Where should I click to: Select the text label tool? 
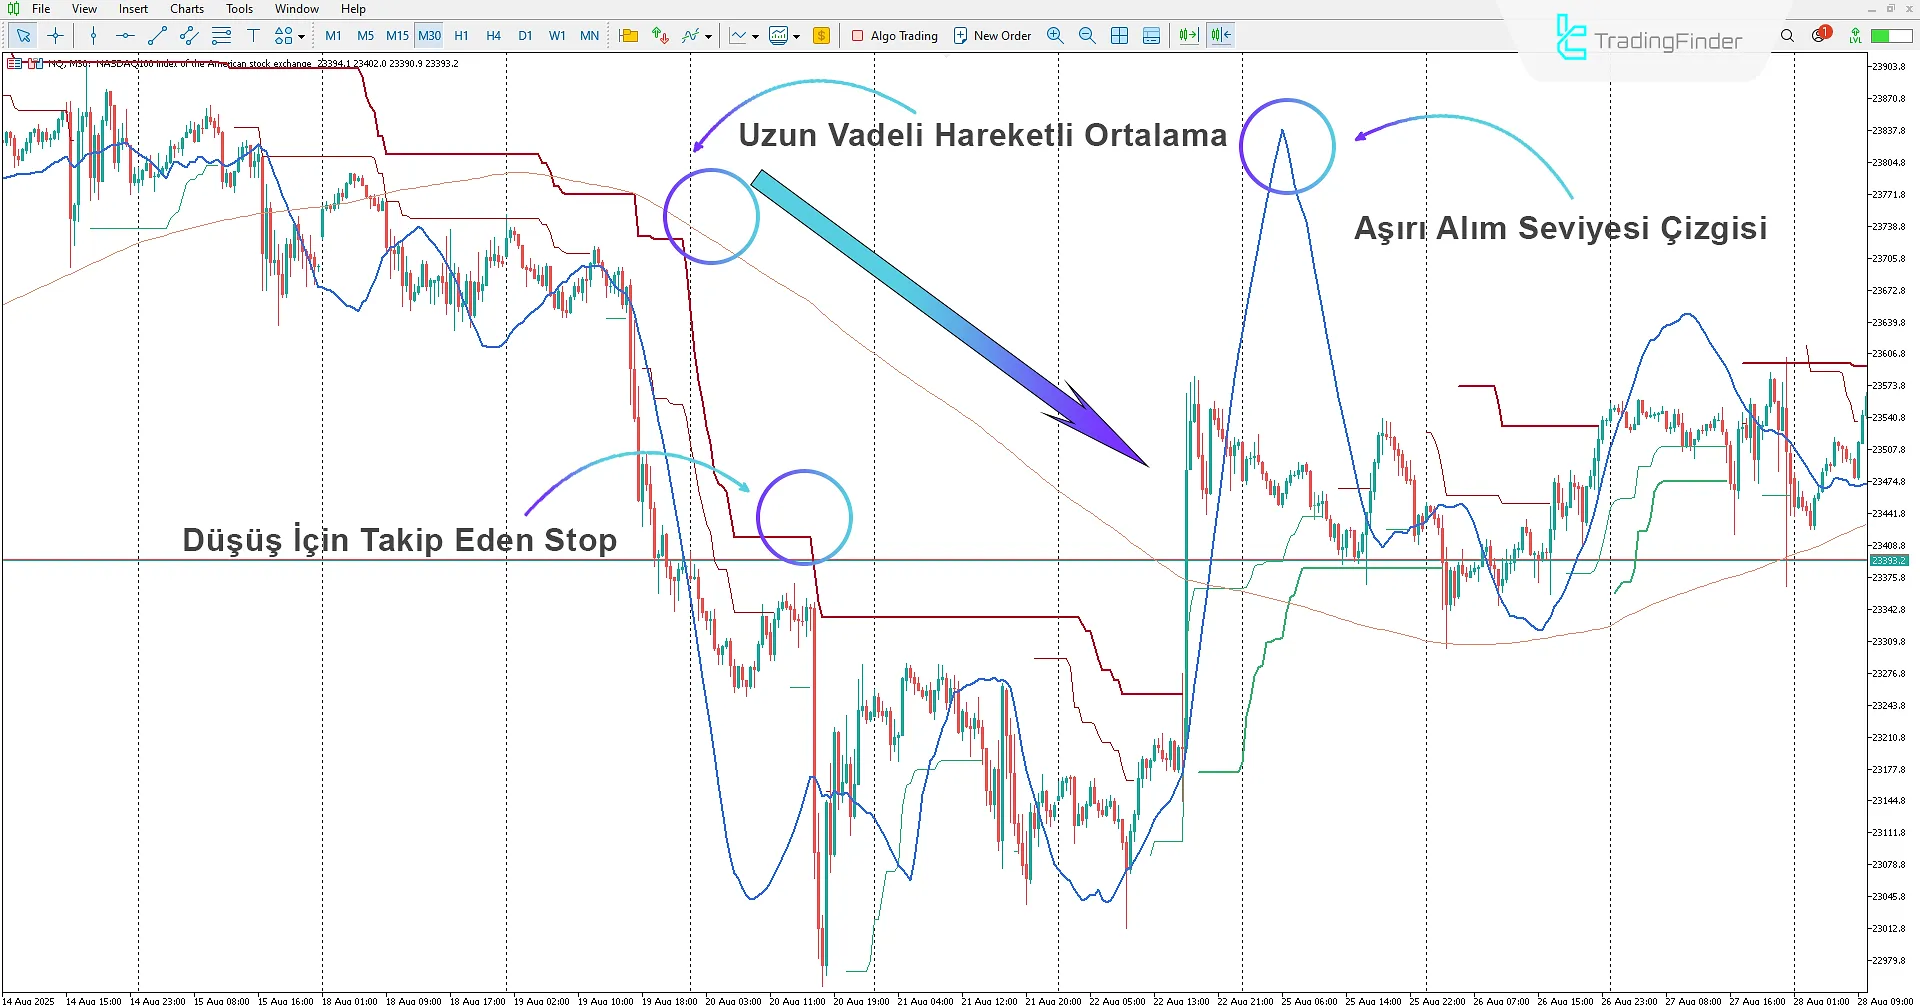[x=253, y=36]
